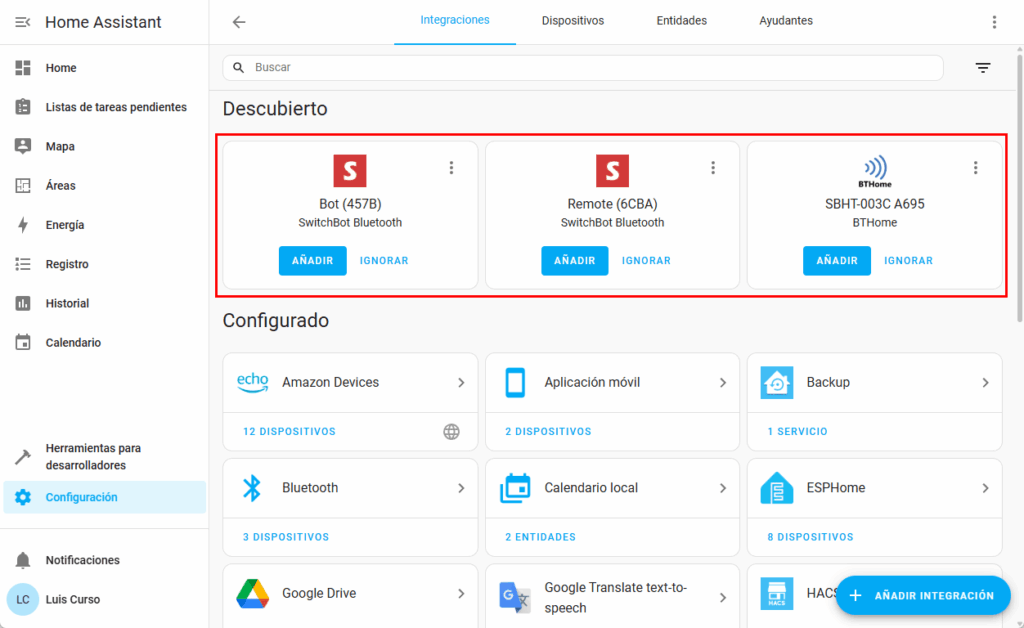Open the top-right three-dot overflow menu
Image resolution: width=1024 pixels, height=628 pixels.
coord(994,22)
